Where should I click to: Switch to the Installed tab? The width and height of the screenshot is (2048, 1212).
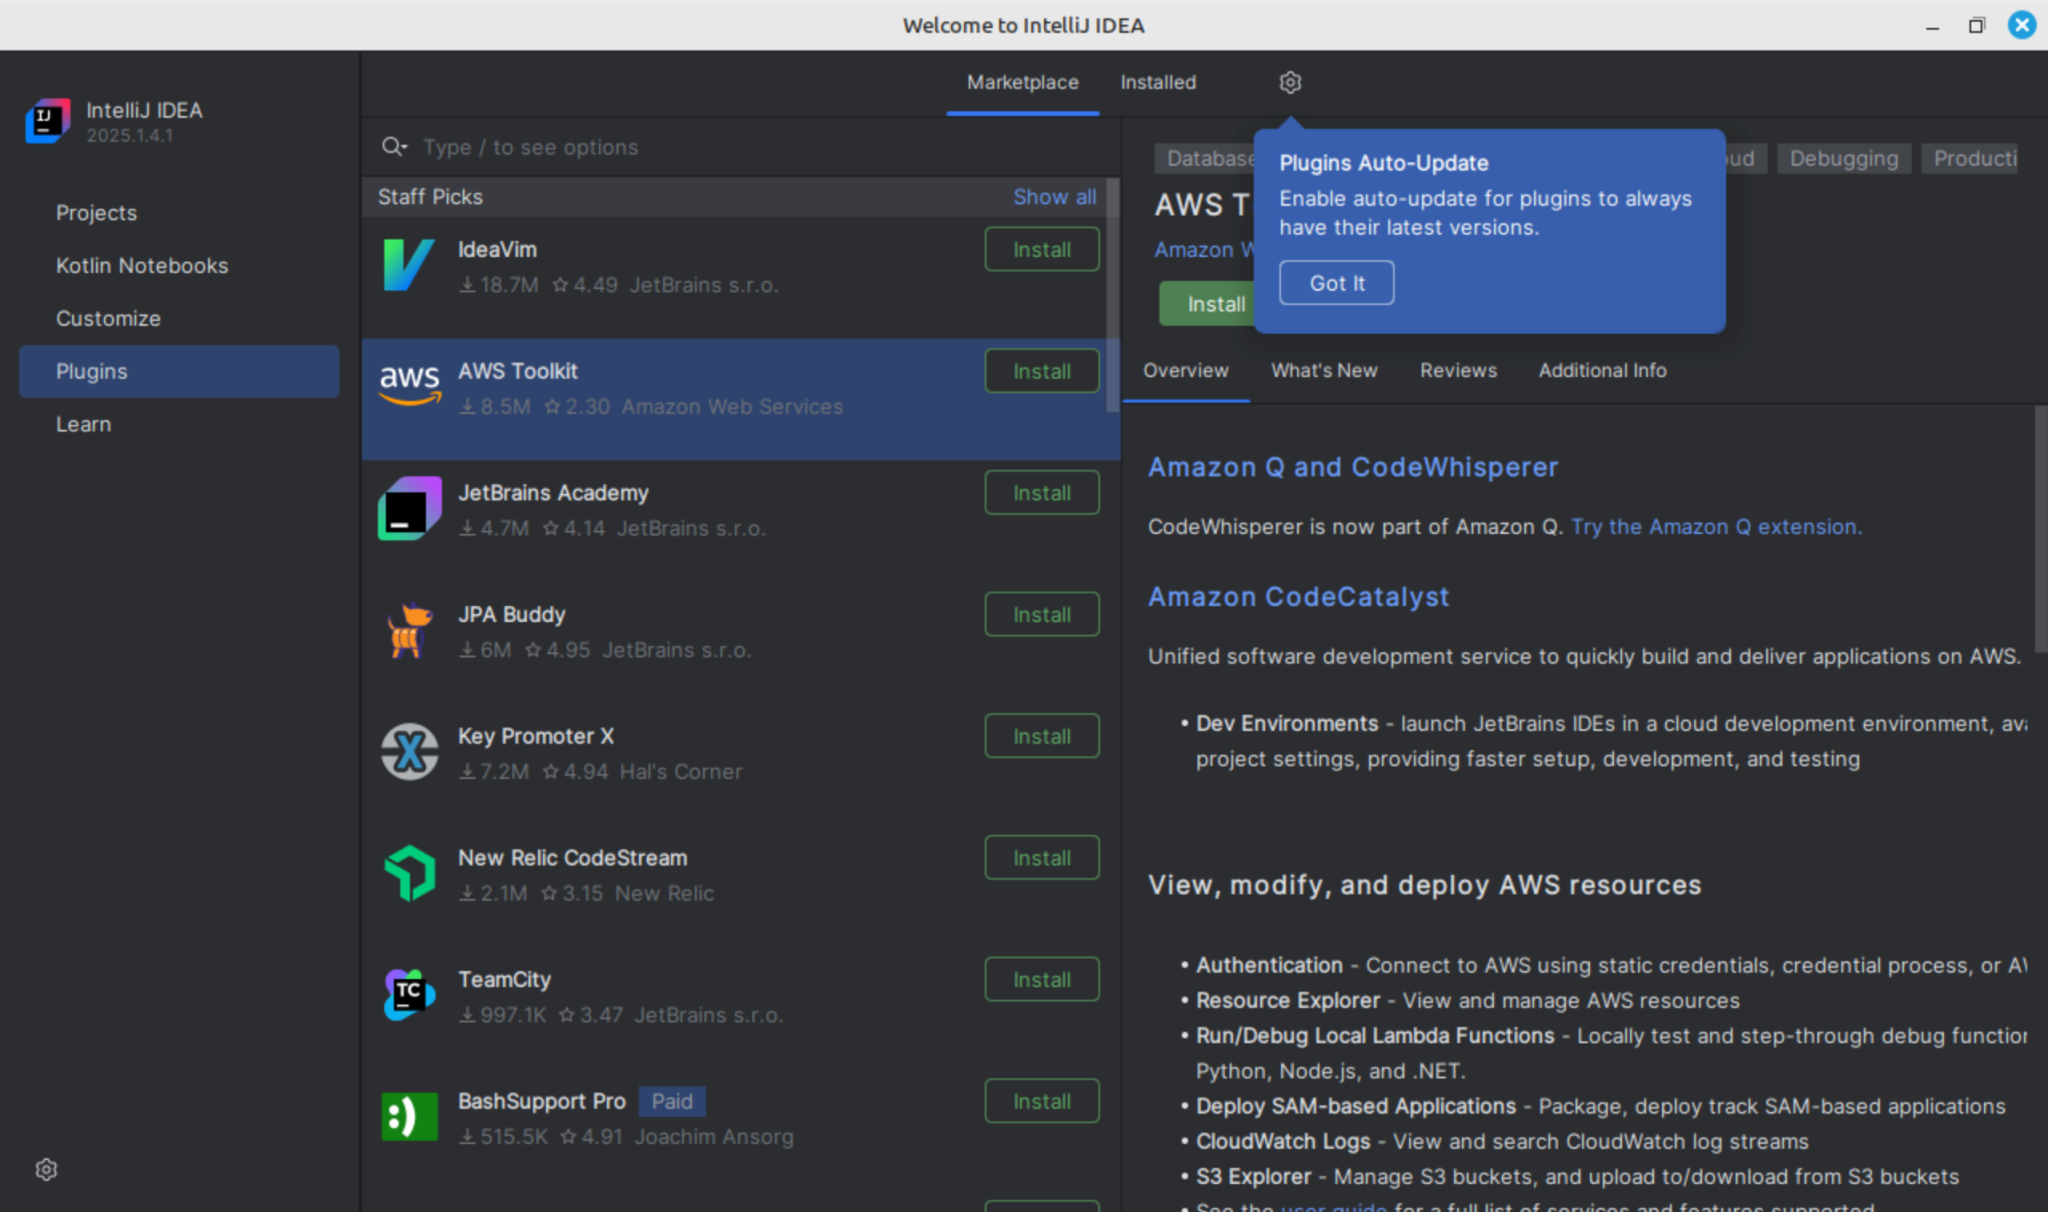point(1157,82)
